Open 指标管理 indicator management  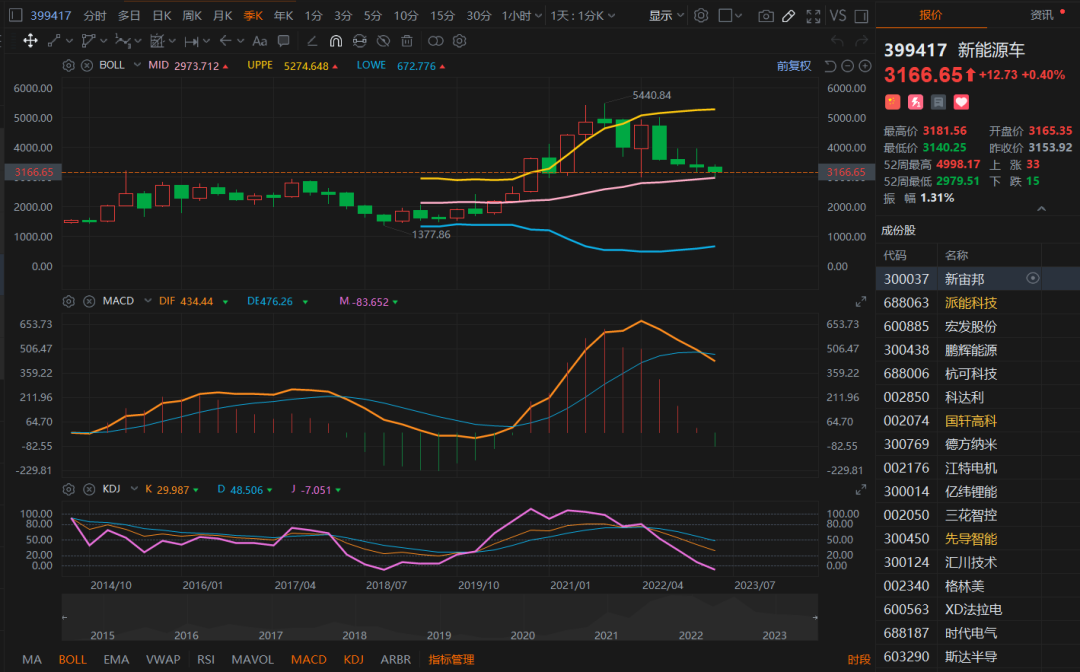[451, 660]
